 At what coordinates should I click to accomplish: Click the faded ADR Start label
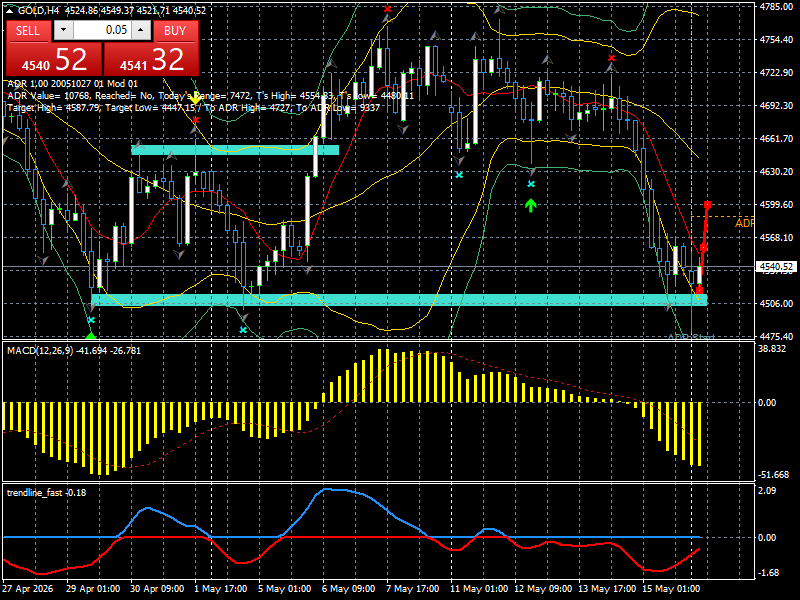click(x=691, y=337)
